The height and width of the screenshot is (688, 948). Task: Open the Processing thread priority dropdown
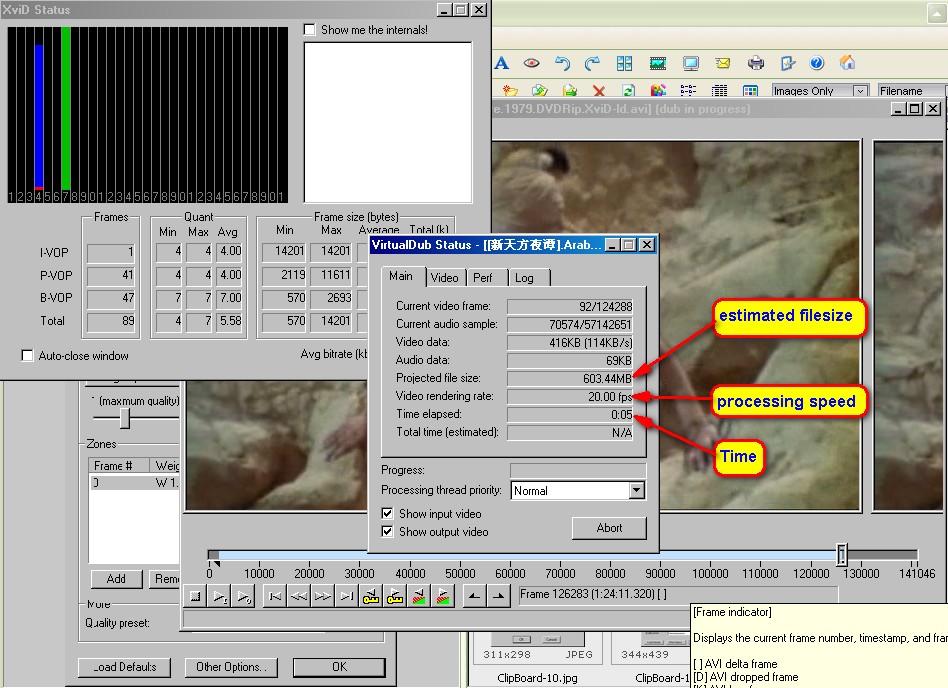636,491
